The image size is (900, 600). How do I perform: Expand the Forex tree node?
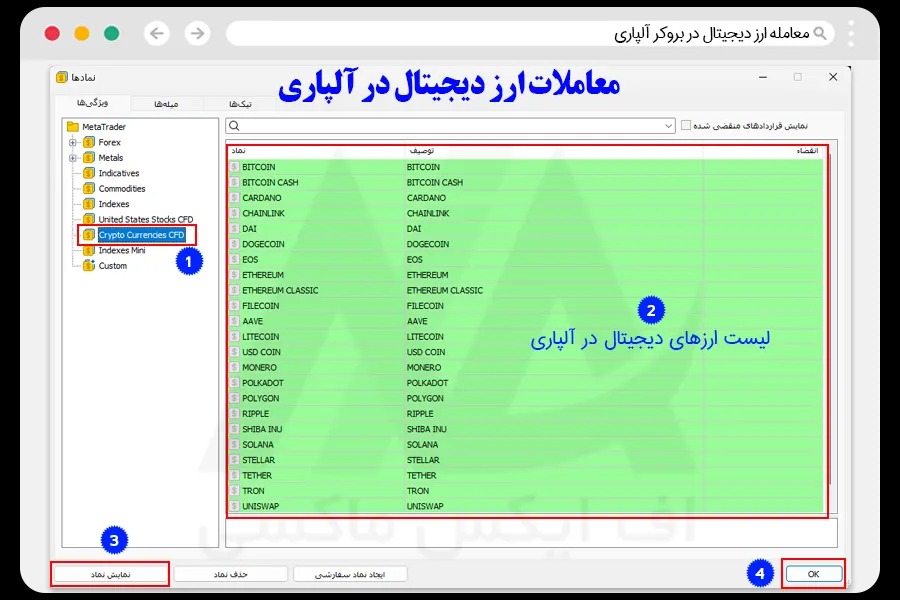coord(73,143)
